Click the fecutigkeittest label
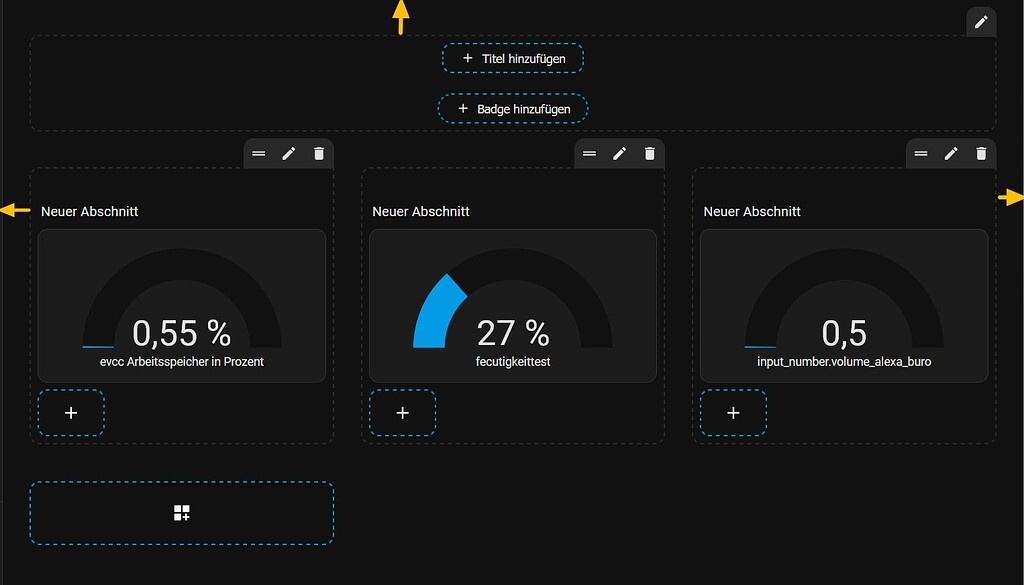The image size is (1024, 585). [513, 362]
